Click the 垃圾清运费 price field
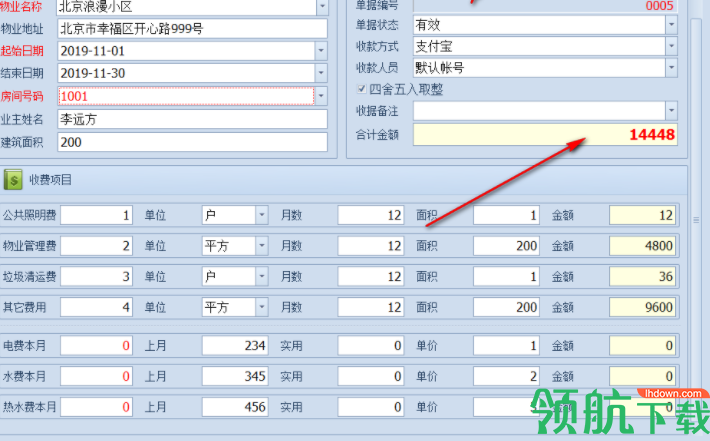The height and width of the screenshot is (441, 710). (x=96, y=277)
